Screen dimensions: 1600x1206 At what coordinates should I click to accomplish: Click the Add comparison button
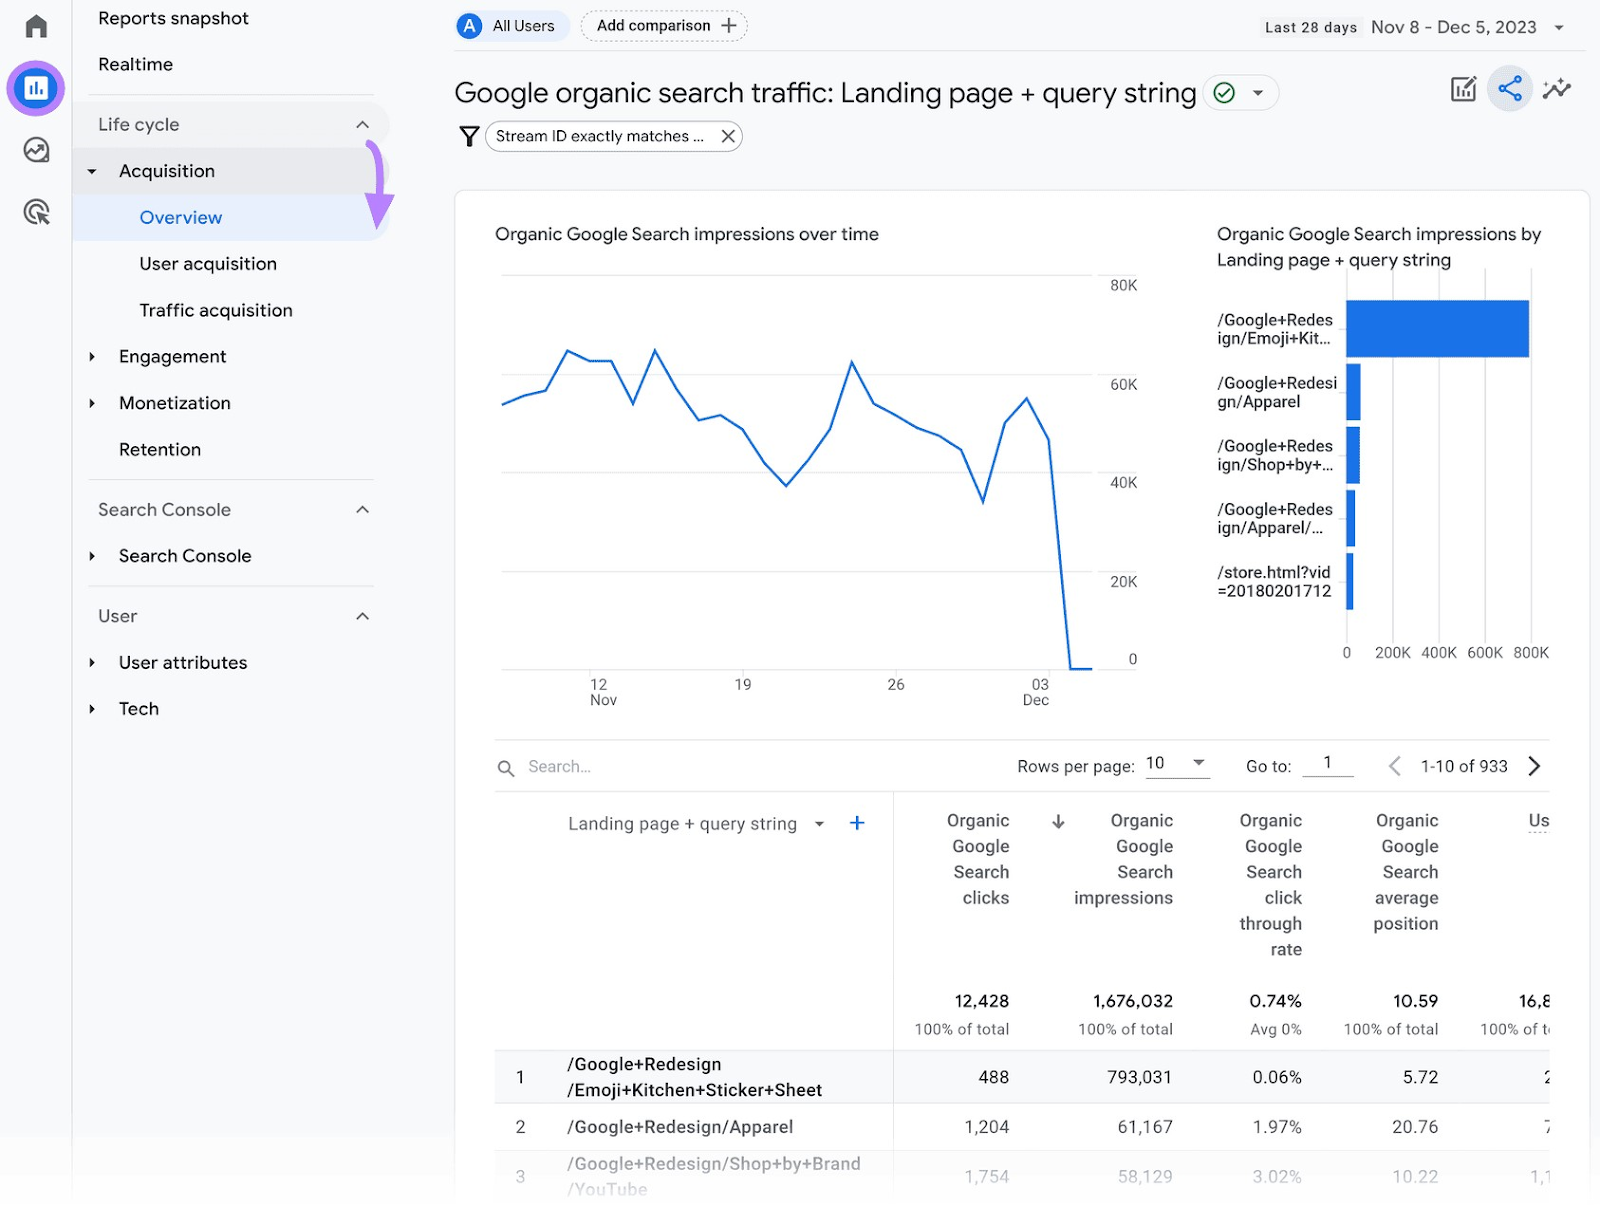pos(664,26)
